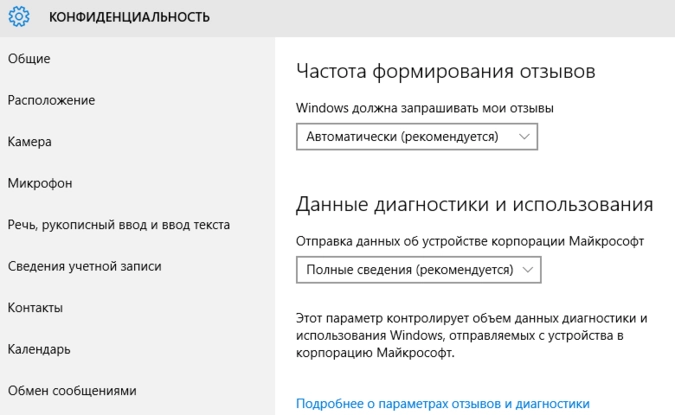Select Расположение in the sidebar
Image resolution: width=675 pixels, height=415 pixels.
[51, 100]
